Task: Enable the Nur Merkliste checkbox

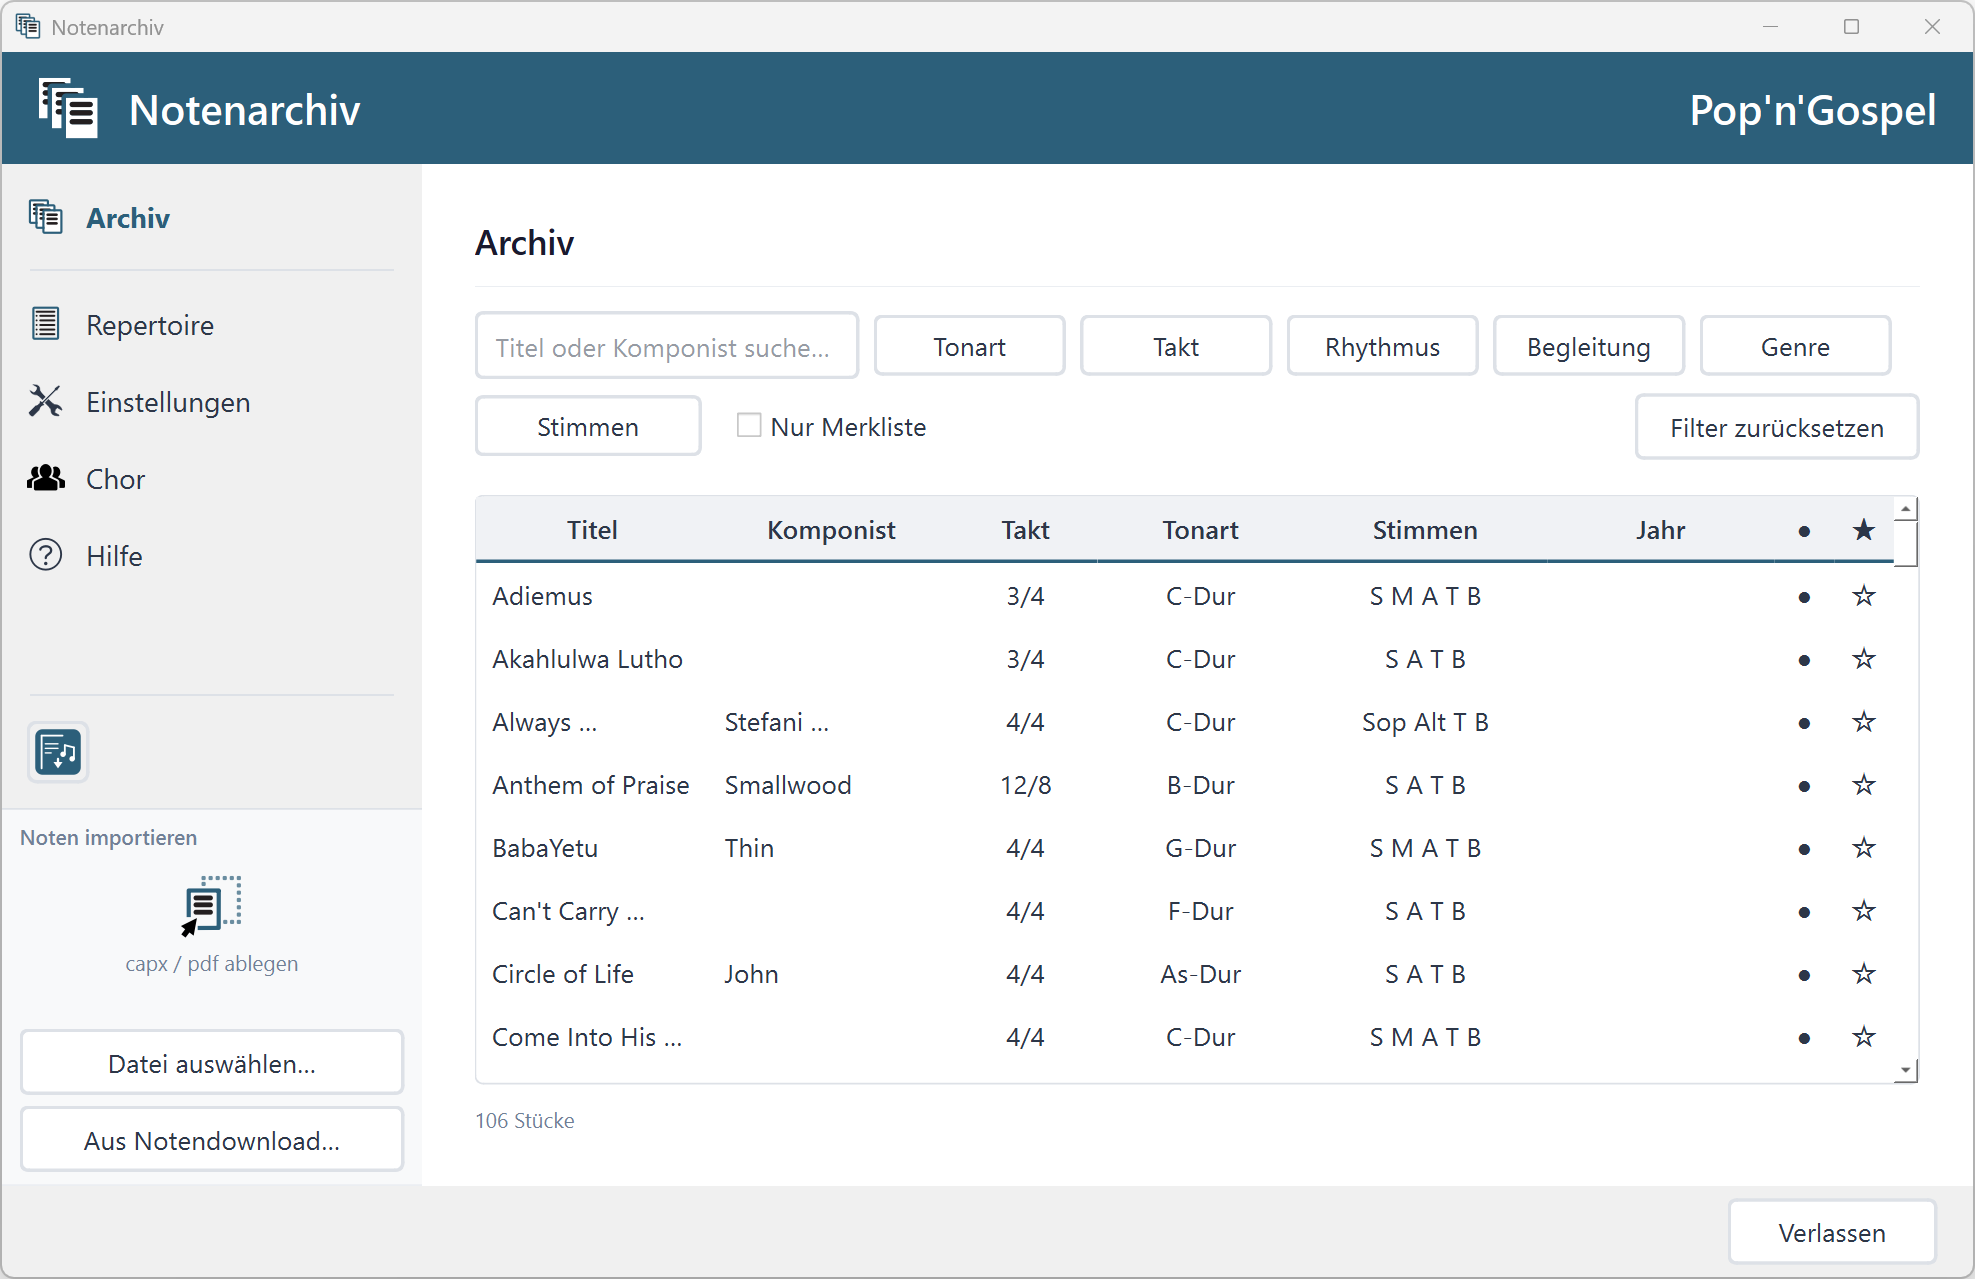Action: pos(749,425)
